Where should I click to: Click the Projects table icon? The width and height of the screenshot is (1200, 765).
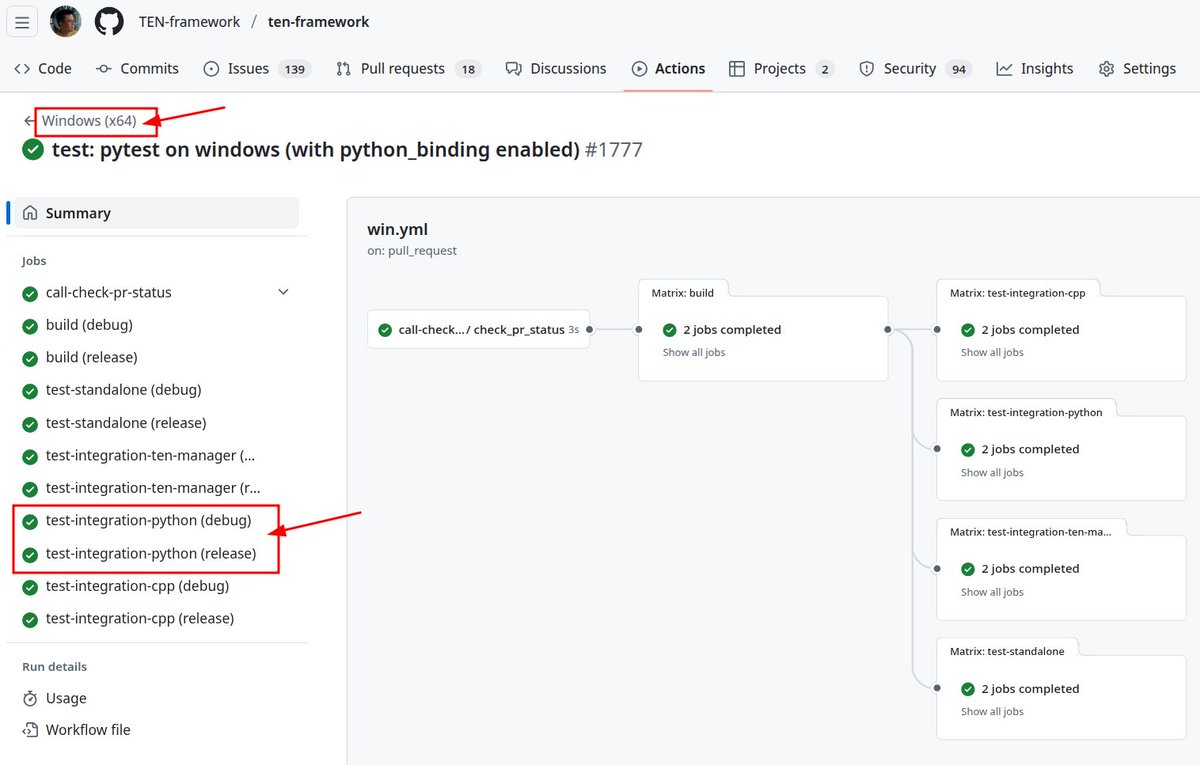pyautogui.click(x=737, y=69)
